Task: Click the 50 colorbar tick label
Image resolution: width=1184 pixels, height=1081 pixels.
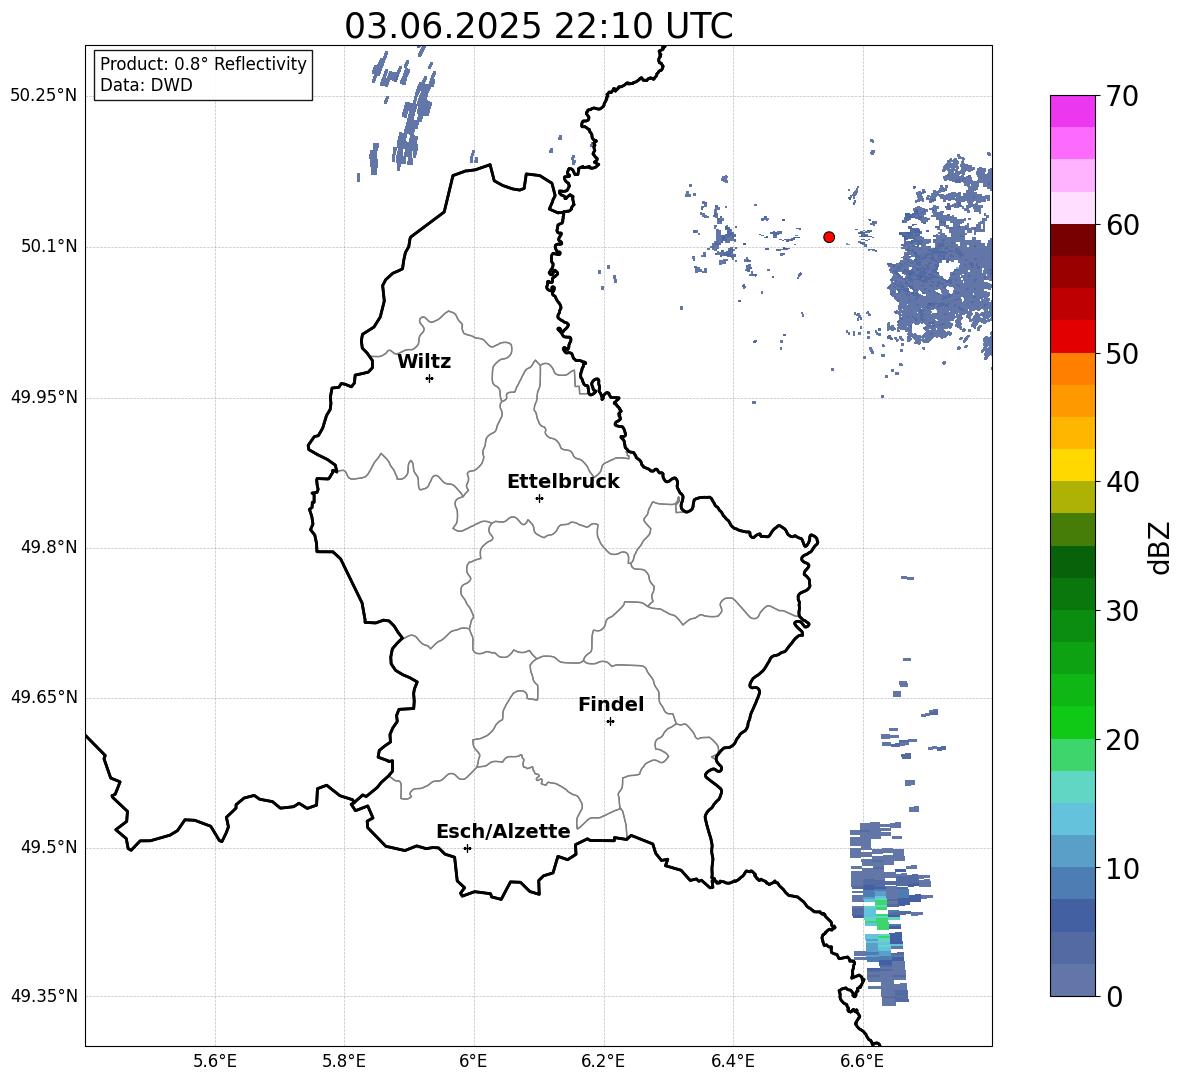Action: coord(1122,353)
